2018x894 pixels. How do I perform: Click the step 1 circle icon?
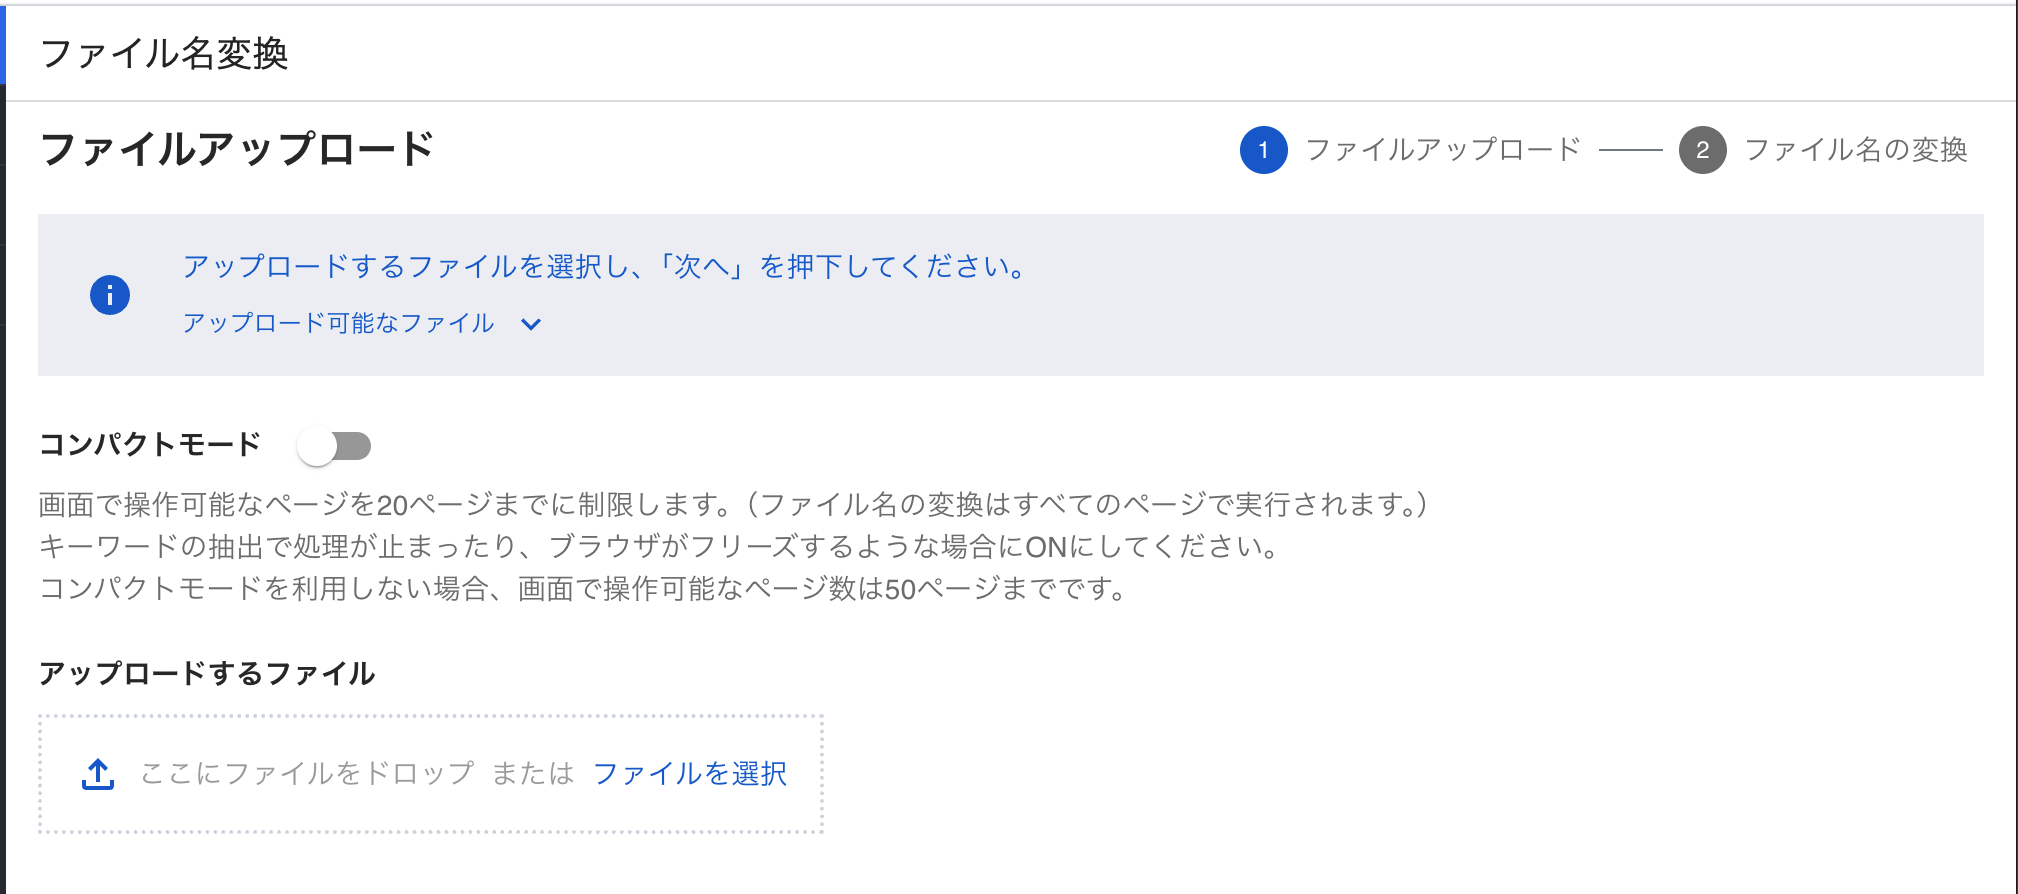click(x=1263, y=150)
